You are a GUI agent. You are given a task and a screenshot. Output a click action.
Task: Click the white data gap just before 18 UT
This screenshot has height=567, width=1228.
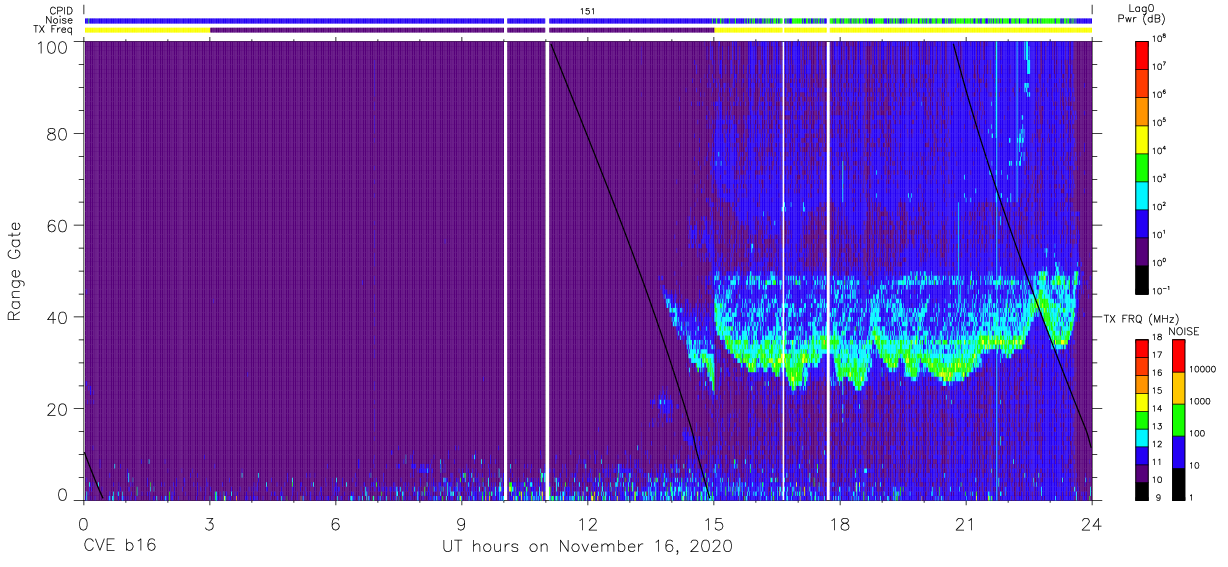(x=828, y=270)
